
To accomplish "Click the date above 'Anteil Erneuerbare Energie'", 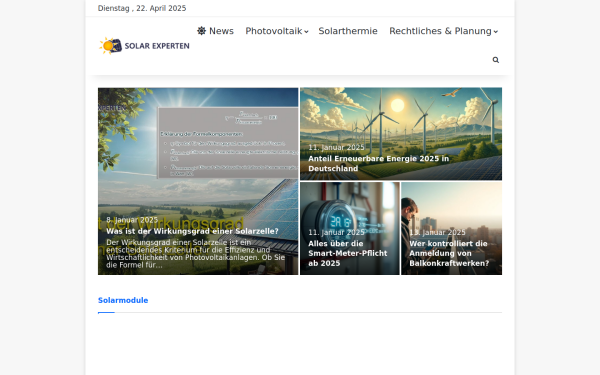I will [336, 147].
